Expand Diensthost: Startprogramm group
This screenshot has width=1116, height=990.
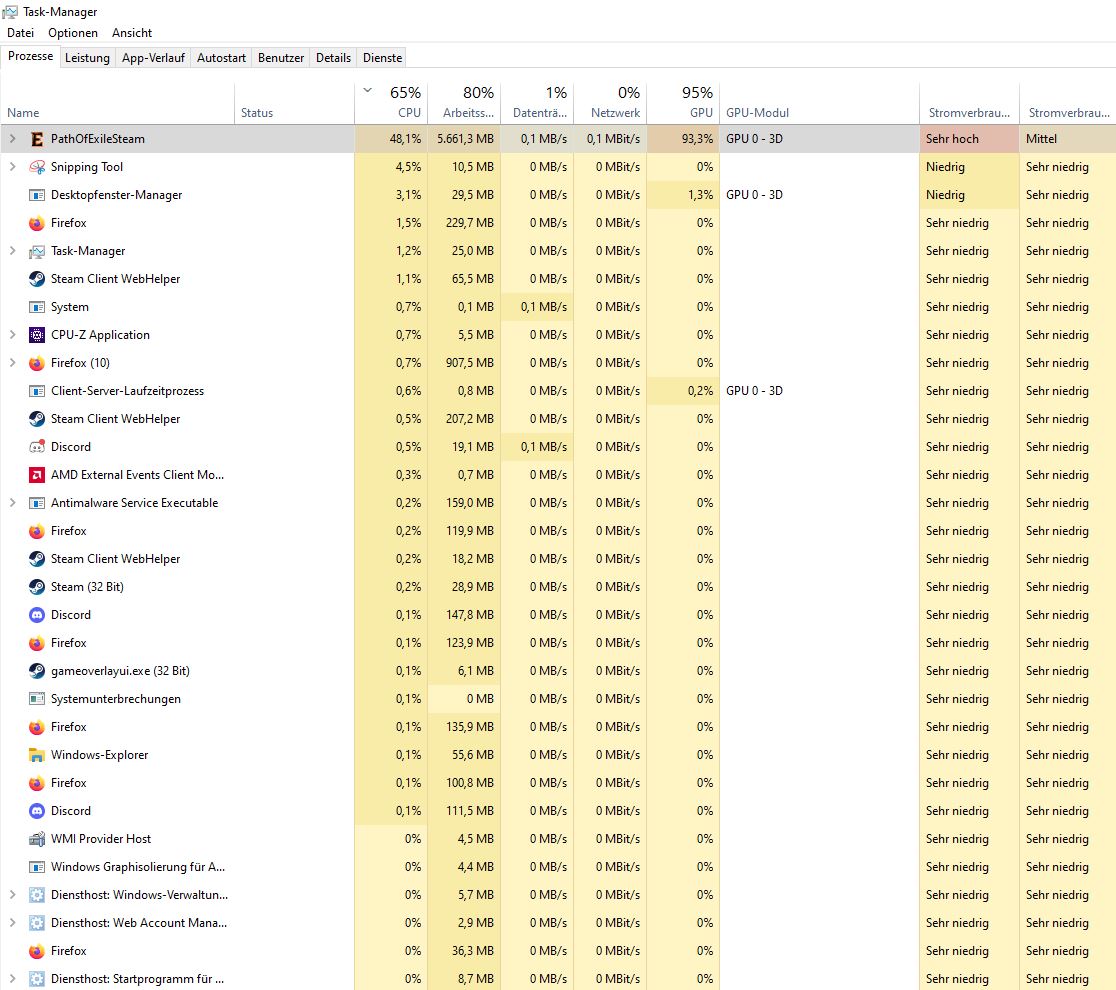[13, 979]
